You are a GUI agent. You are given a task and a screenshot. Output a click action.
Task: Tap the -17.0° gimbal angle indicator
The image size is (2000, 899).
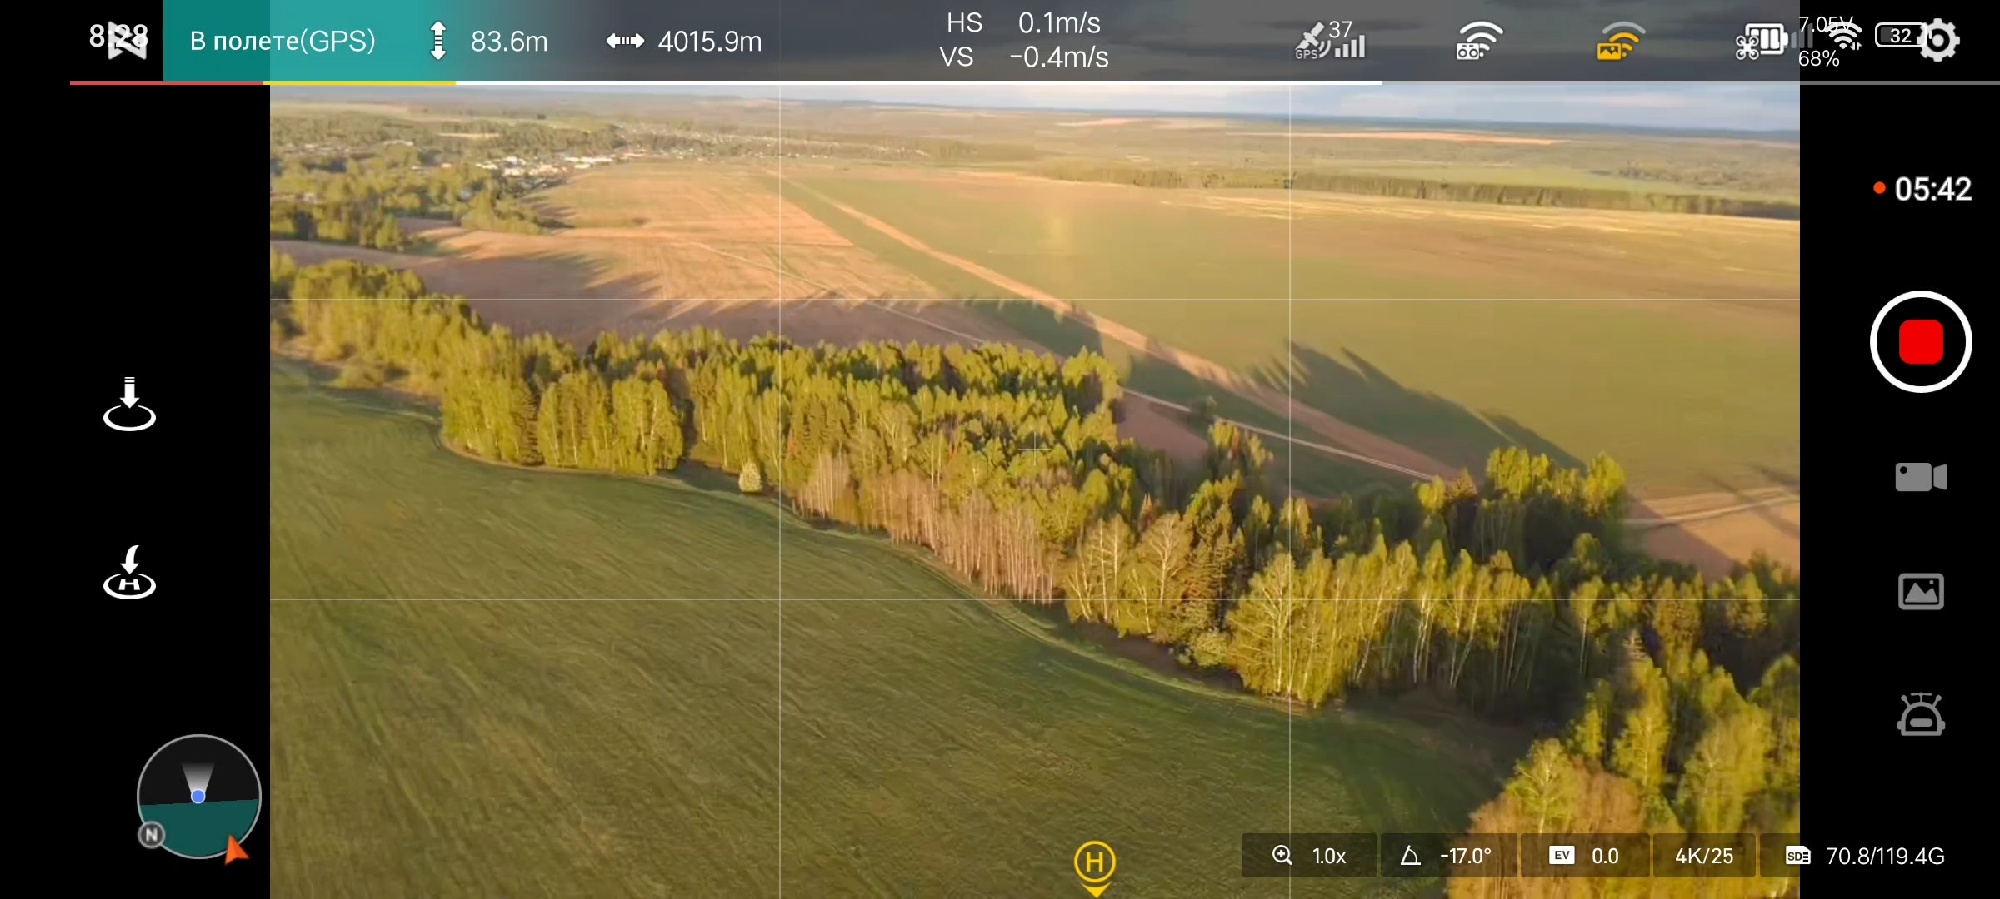coord(1447,856)
